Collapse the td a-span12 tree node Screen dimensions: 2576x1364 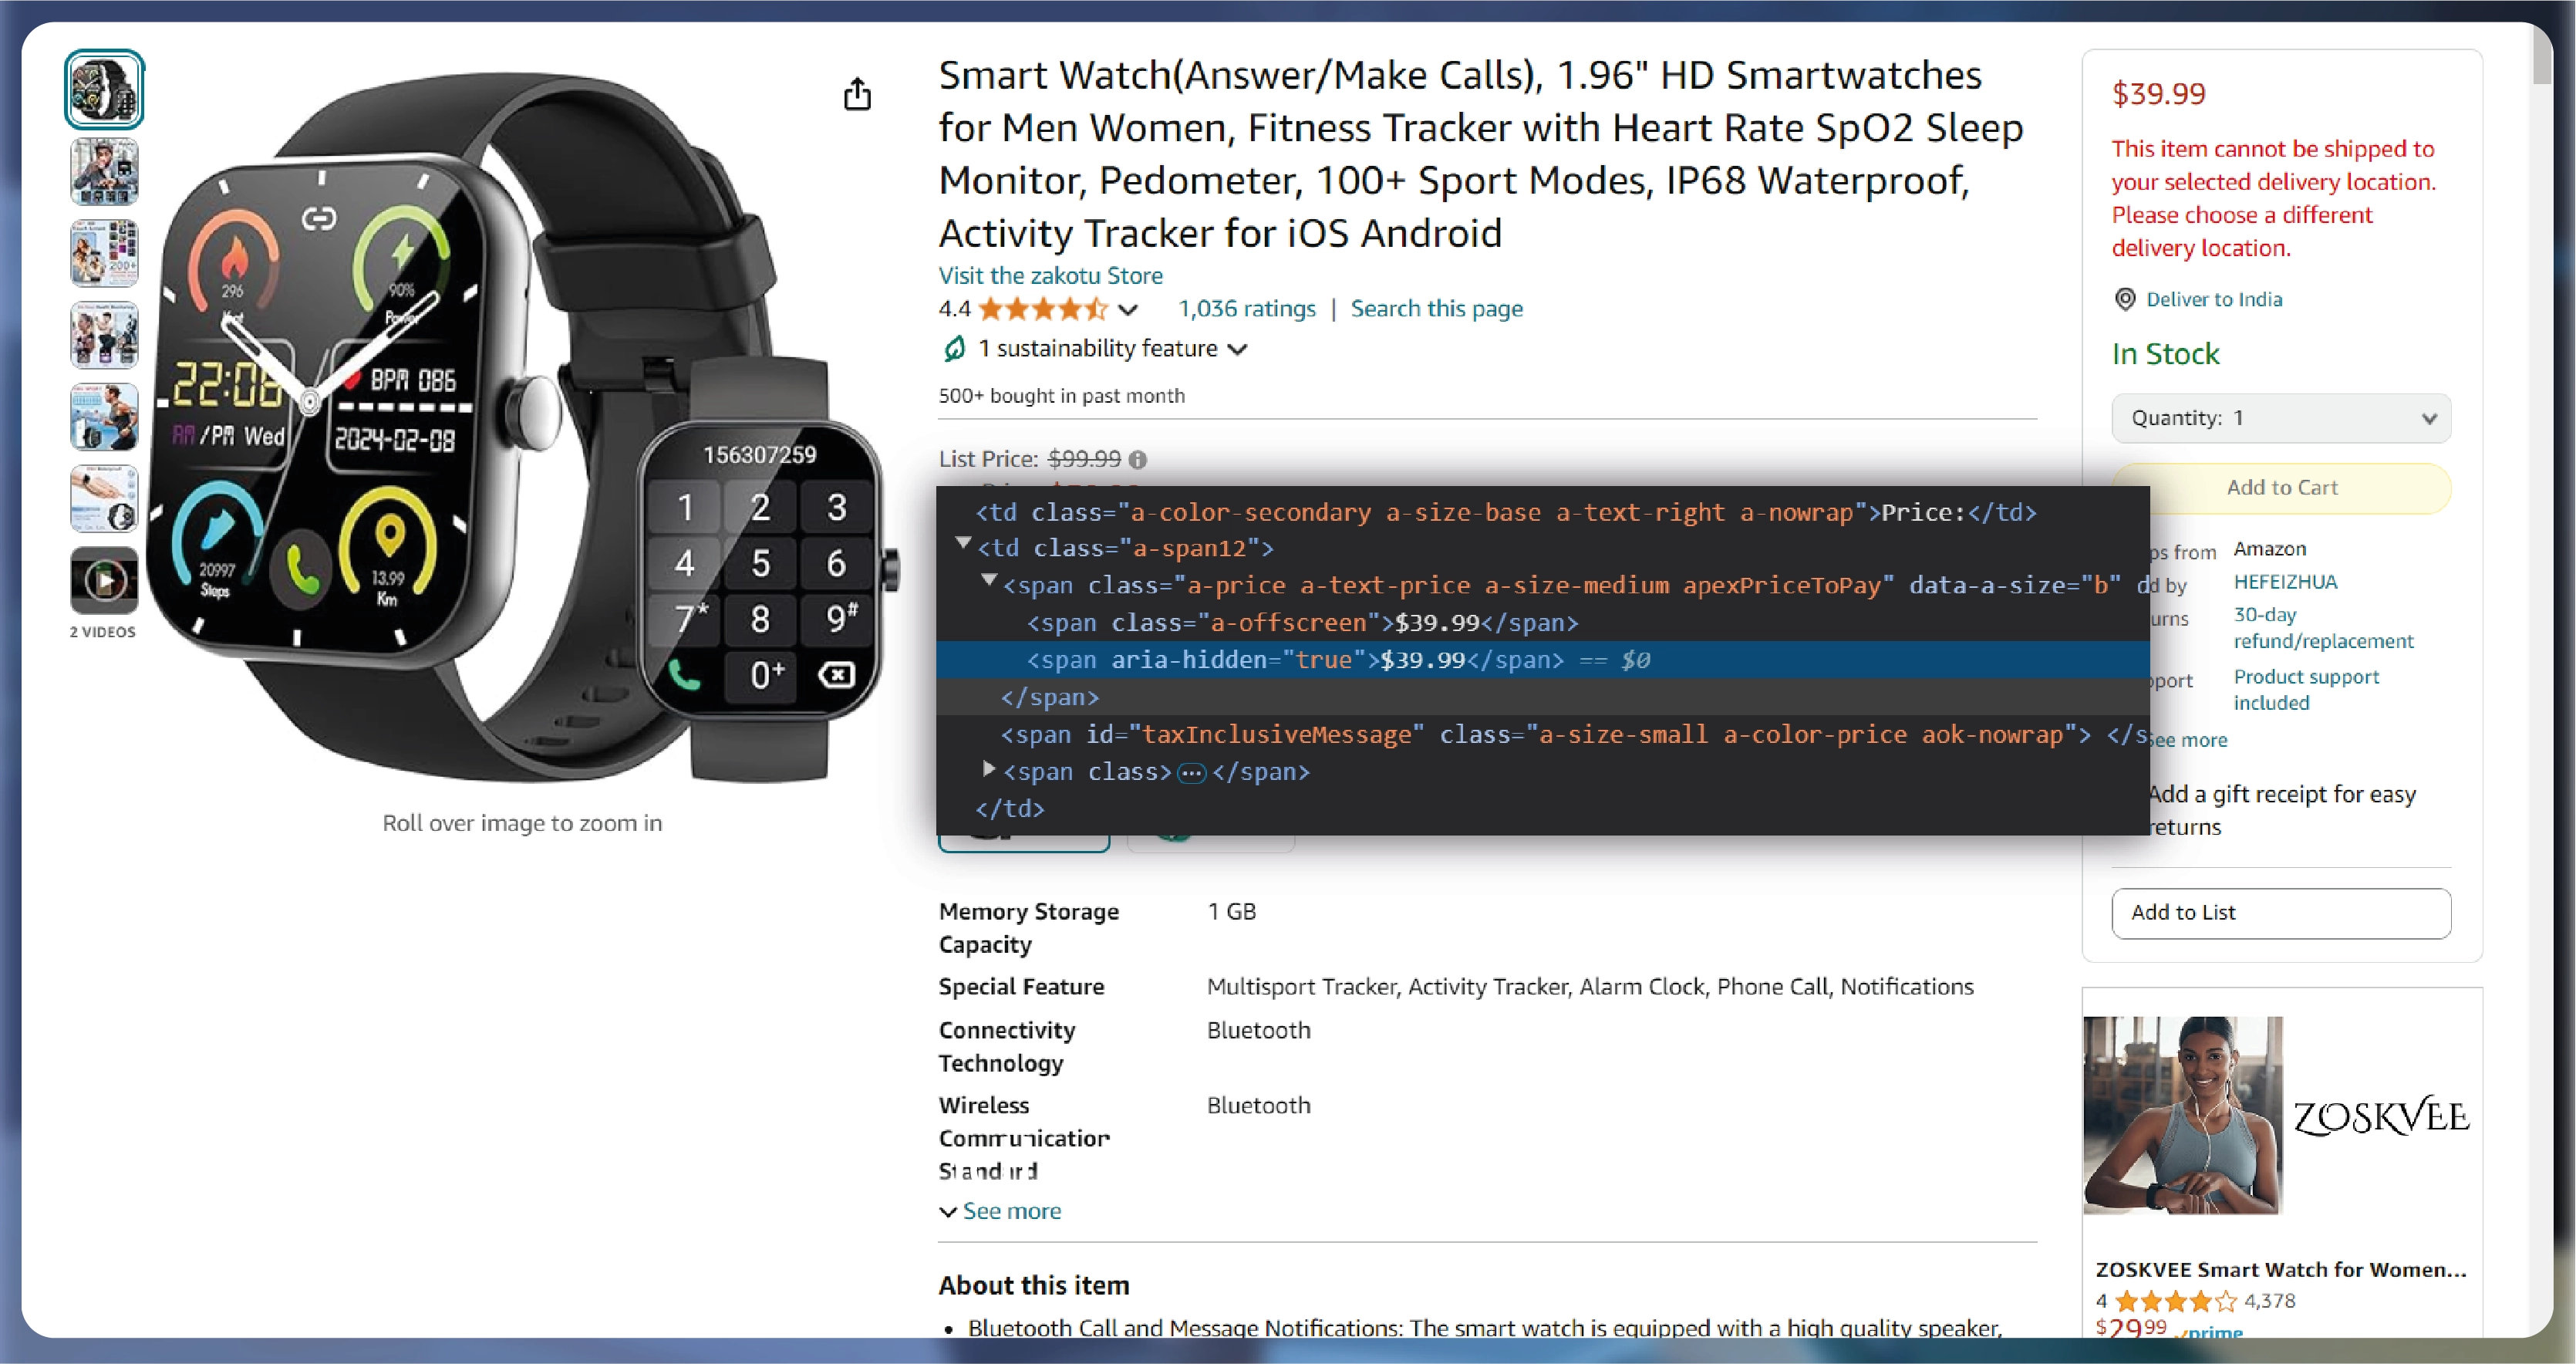(963, 543)
